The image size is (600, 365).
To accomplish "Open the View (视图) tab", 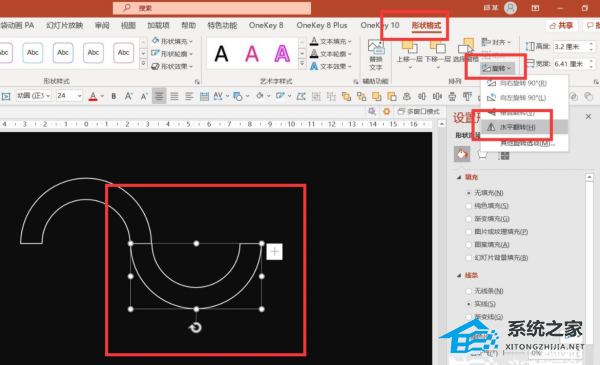I will point(128,26).
